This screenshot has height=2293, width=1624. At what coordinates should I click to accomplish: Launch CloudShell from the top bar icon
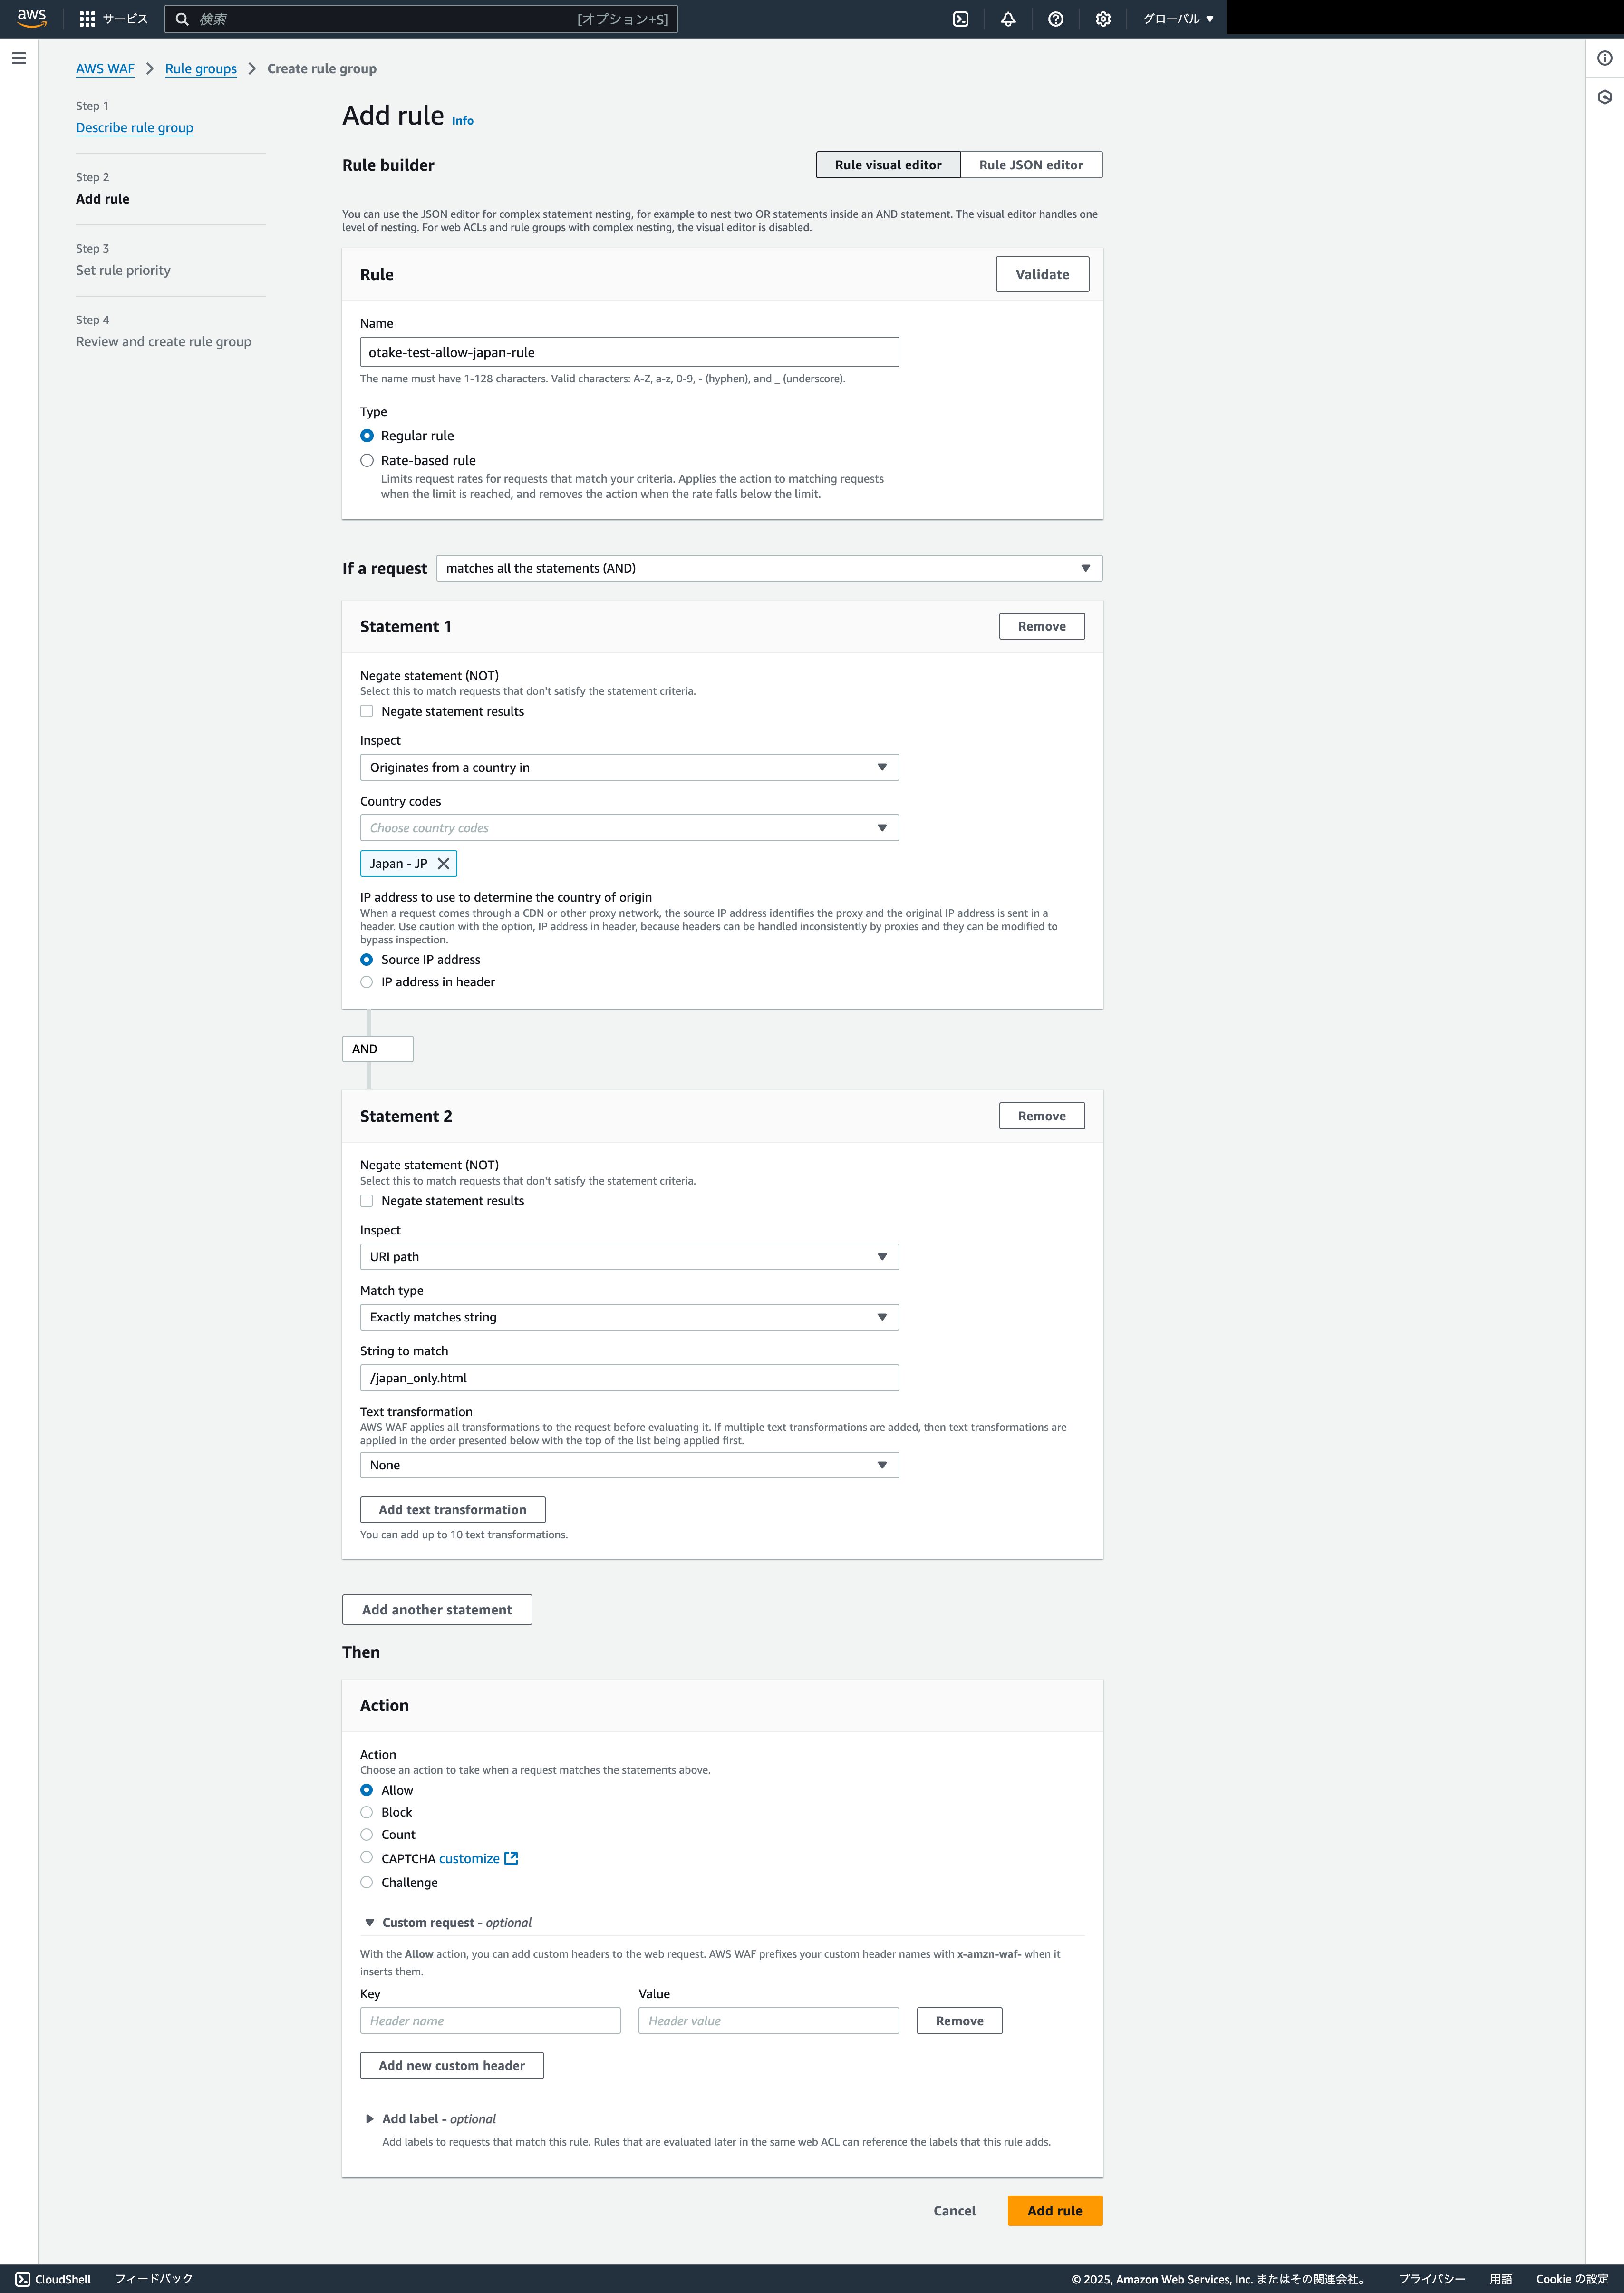click(x=960, y=19)
